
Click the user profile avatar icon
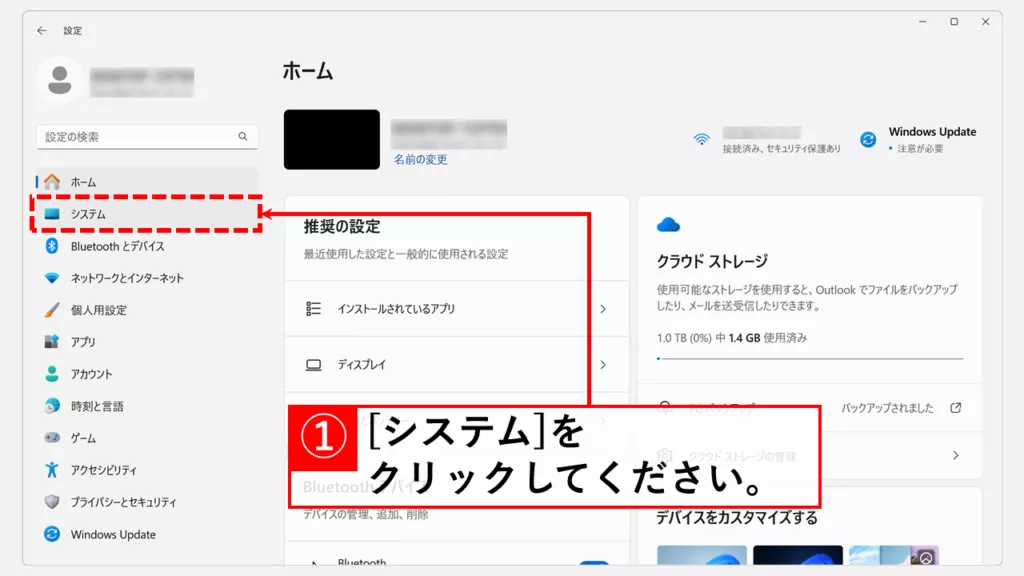pos(59,80)
